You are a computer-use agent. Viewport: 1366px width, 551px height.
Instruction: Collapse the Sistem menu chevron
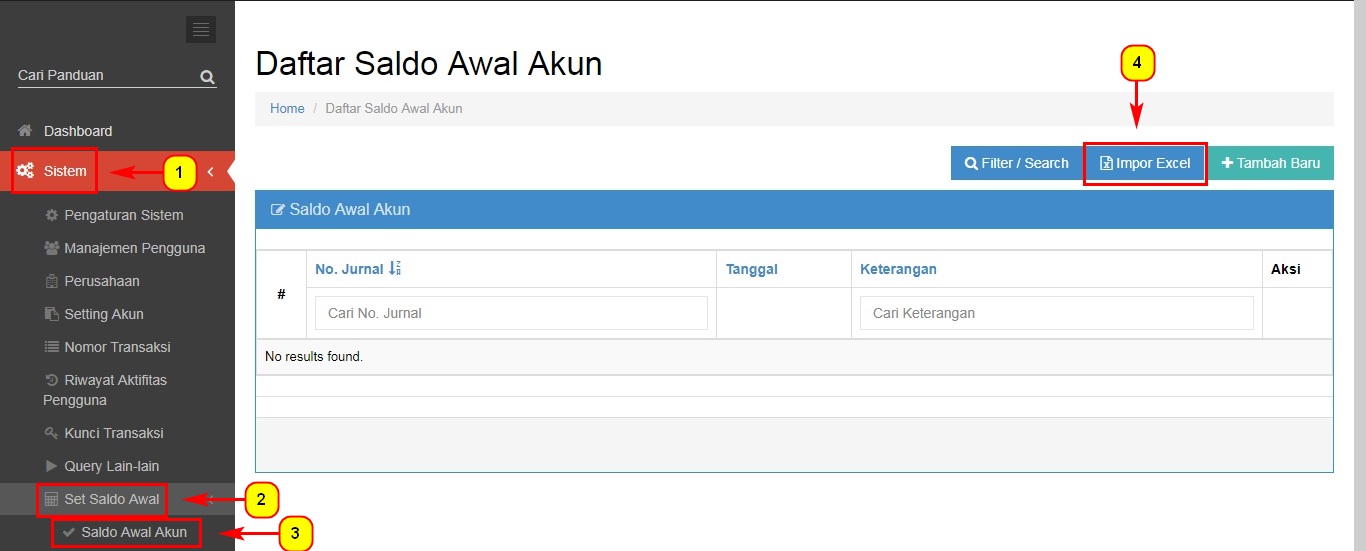[x=210, y=172]
